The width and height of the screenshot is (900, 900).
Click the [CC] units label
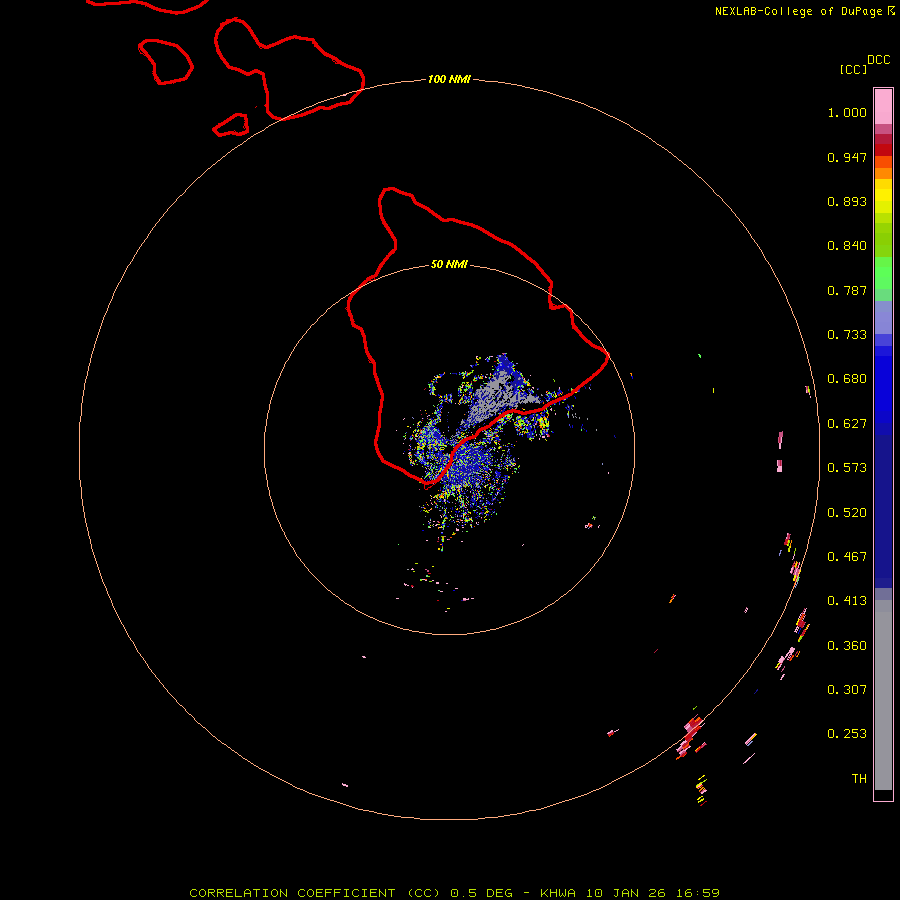click(x=853, y=69)
